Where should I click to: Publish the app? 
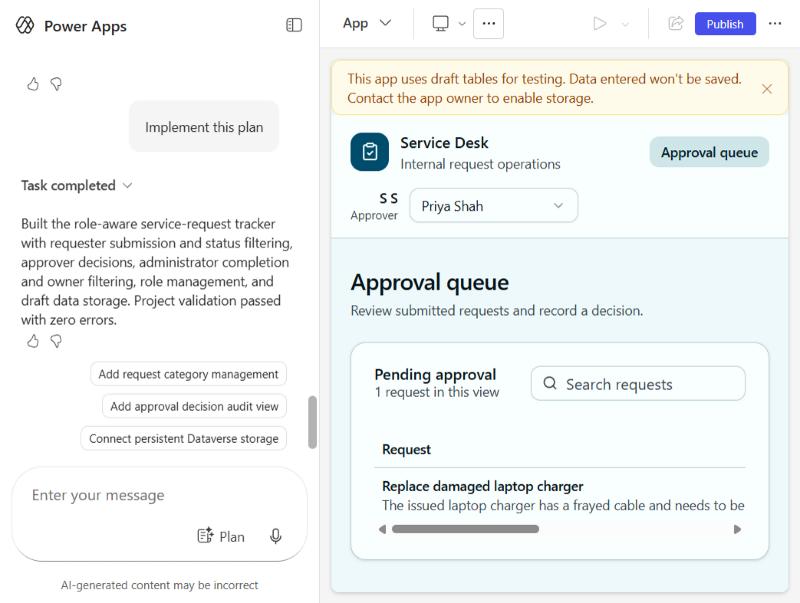pyautogui.click(x=725, y=24)
